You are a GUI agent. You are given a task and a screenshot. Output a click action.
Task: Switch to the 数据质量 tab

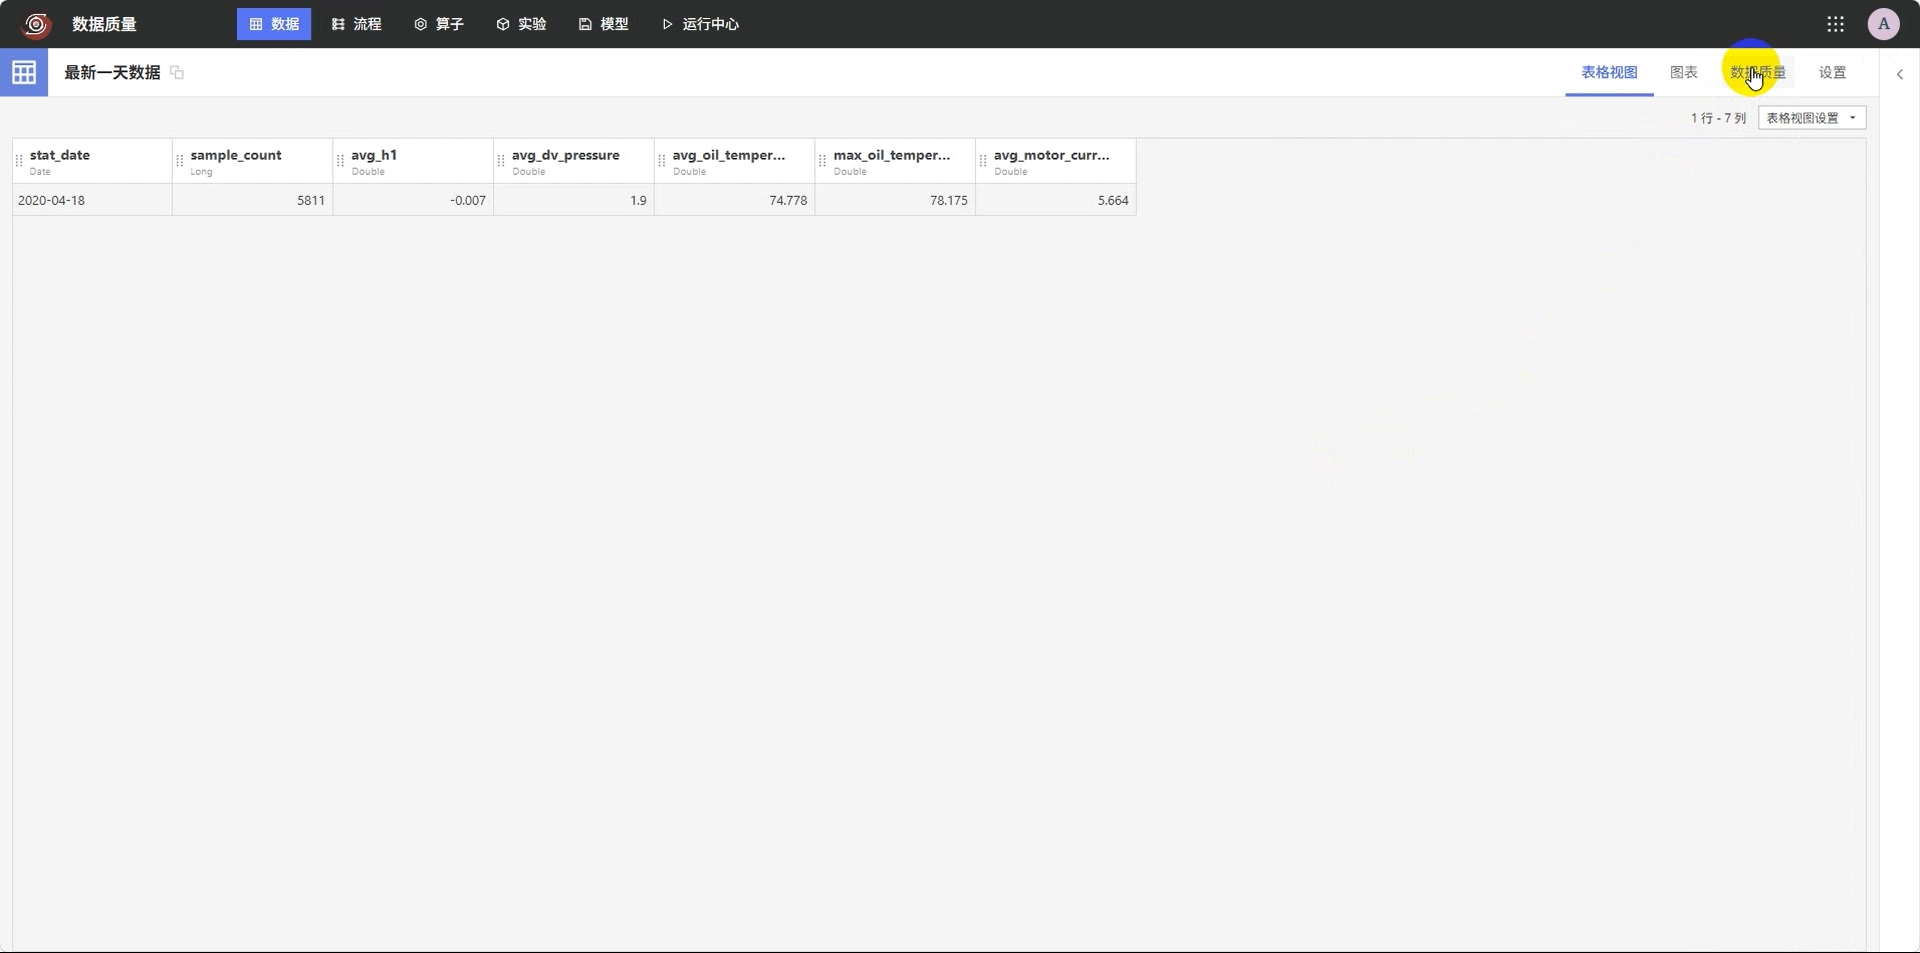coord(1757,72)
